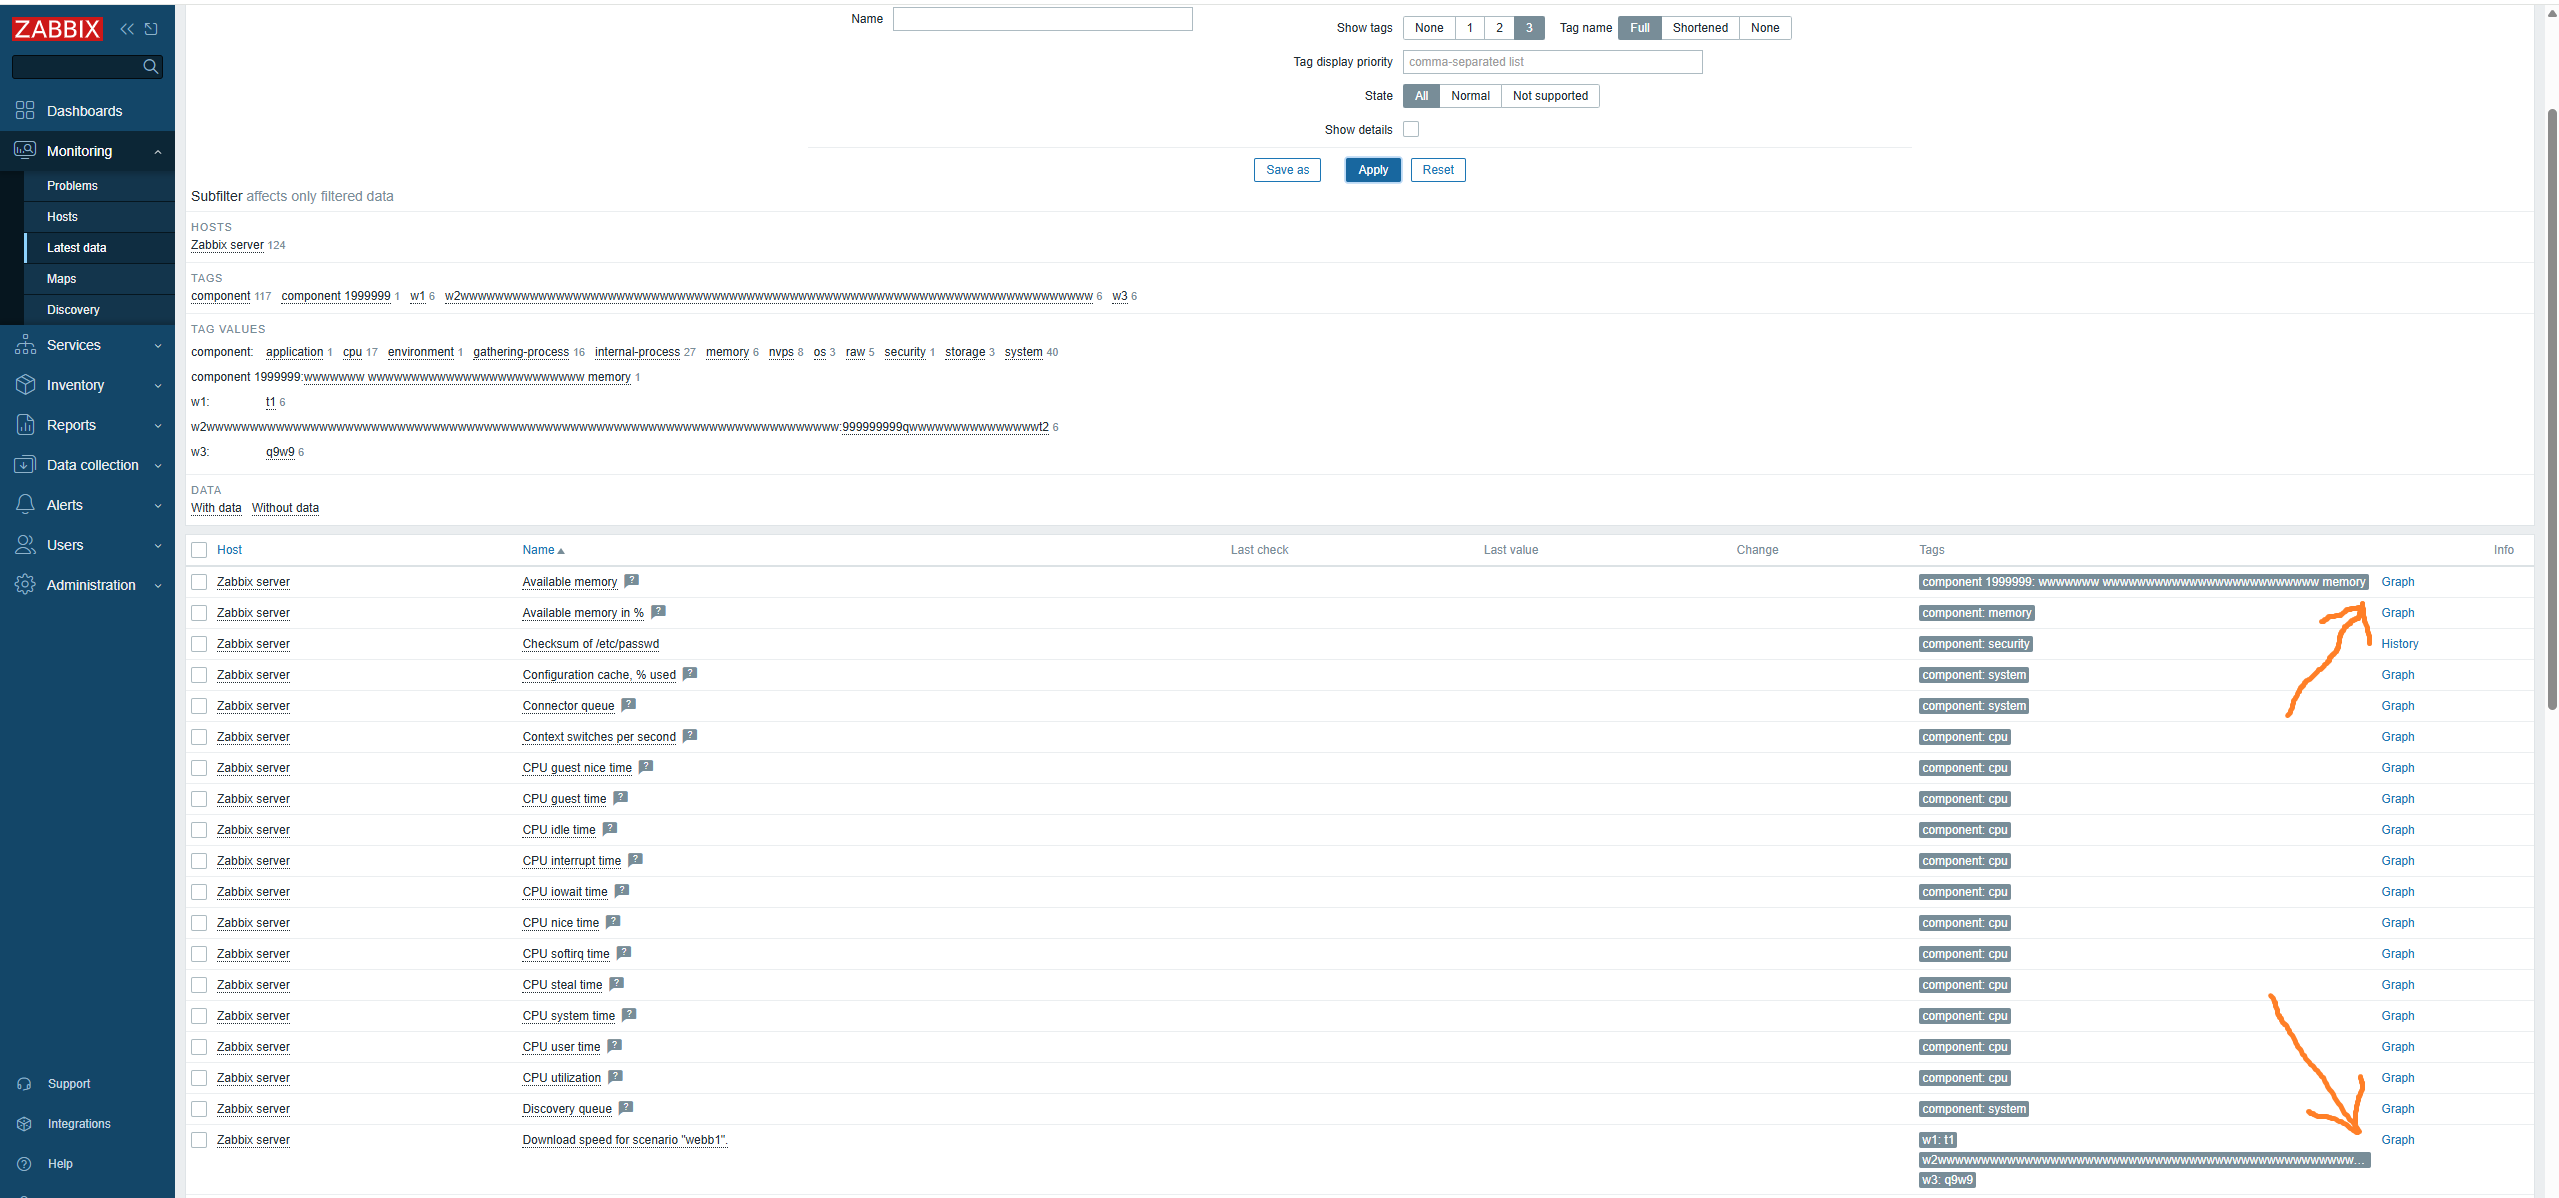Open the Problems submenu item

click(72, 186)
